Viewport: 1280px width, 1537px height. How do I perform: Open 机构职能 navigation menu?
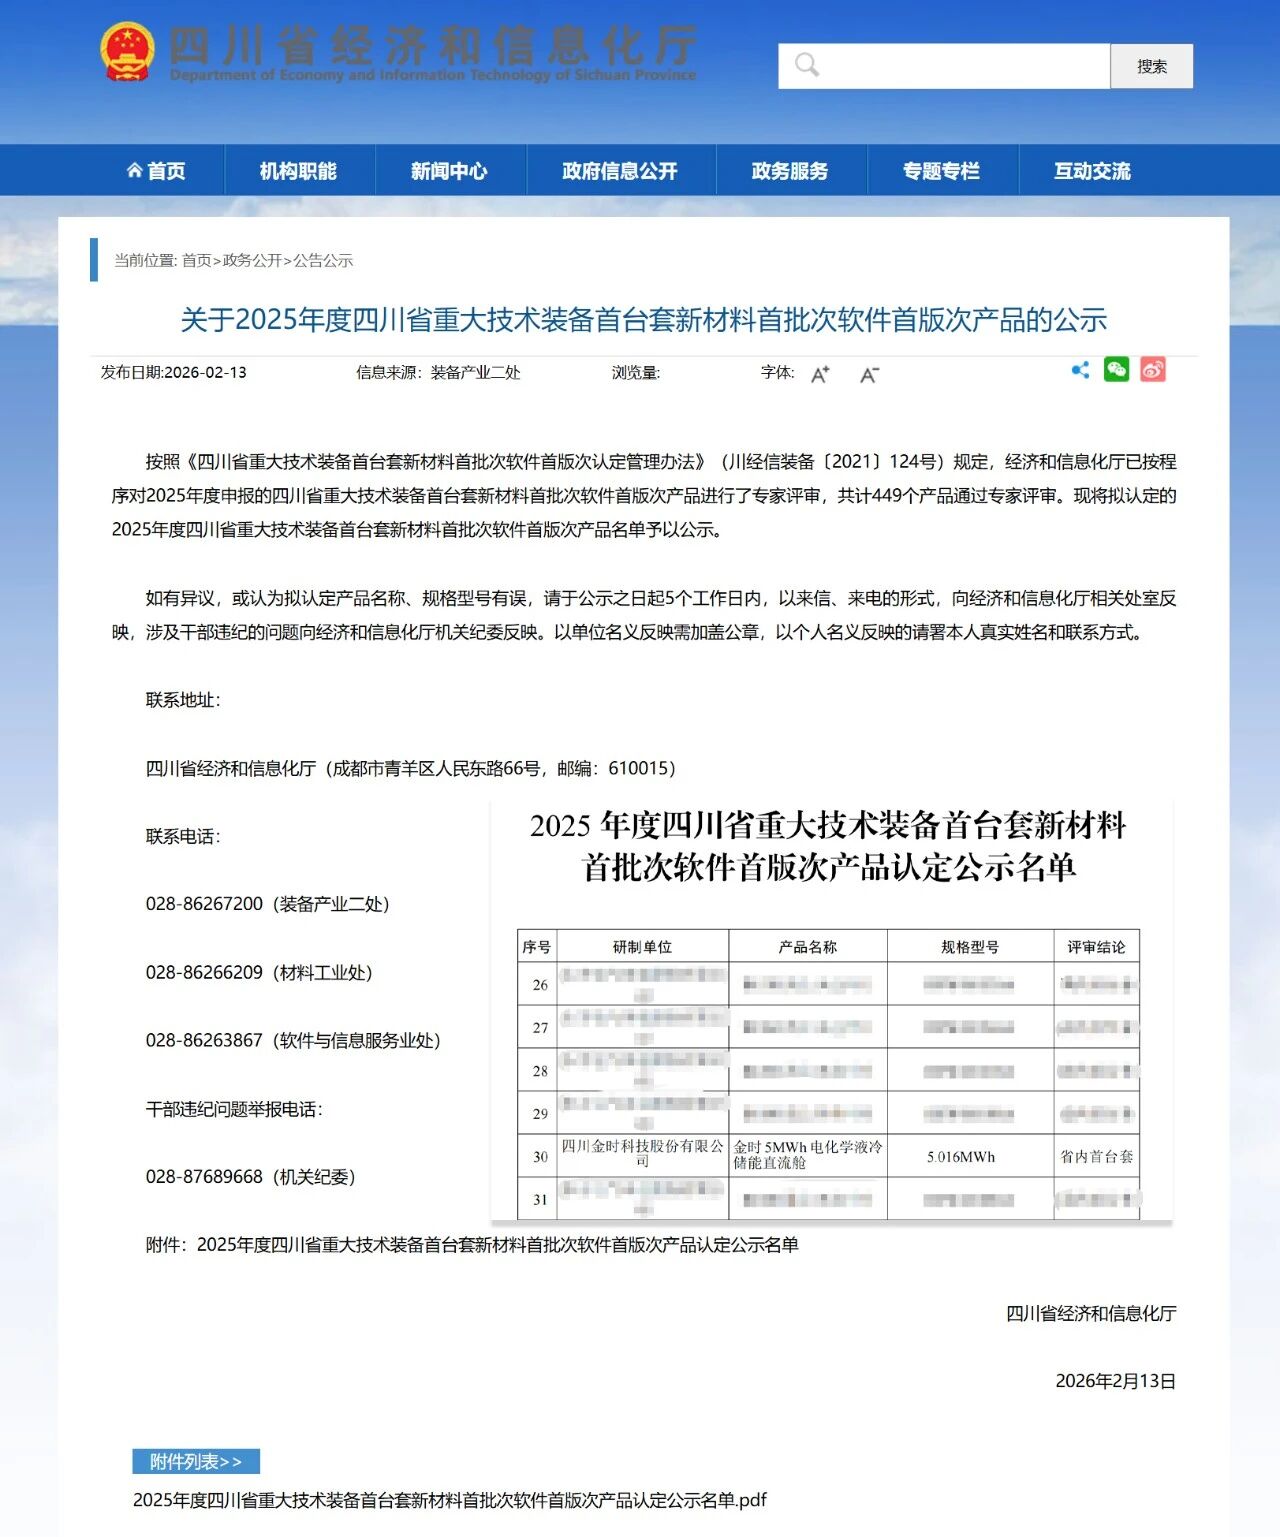(x=298, y=171)
